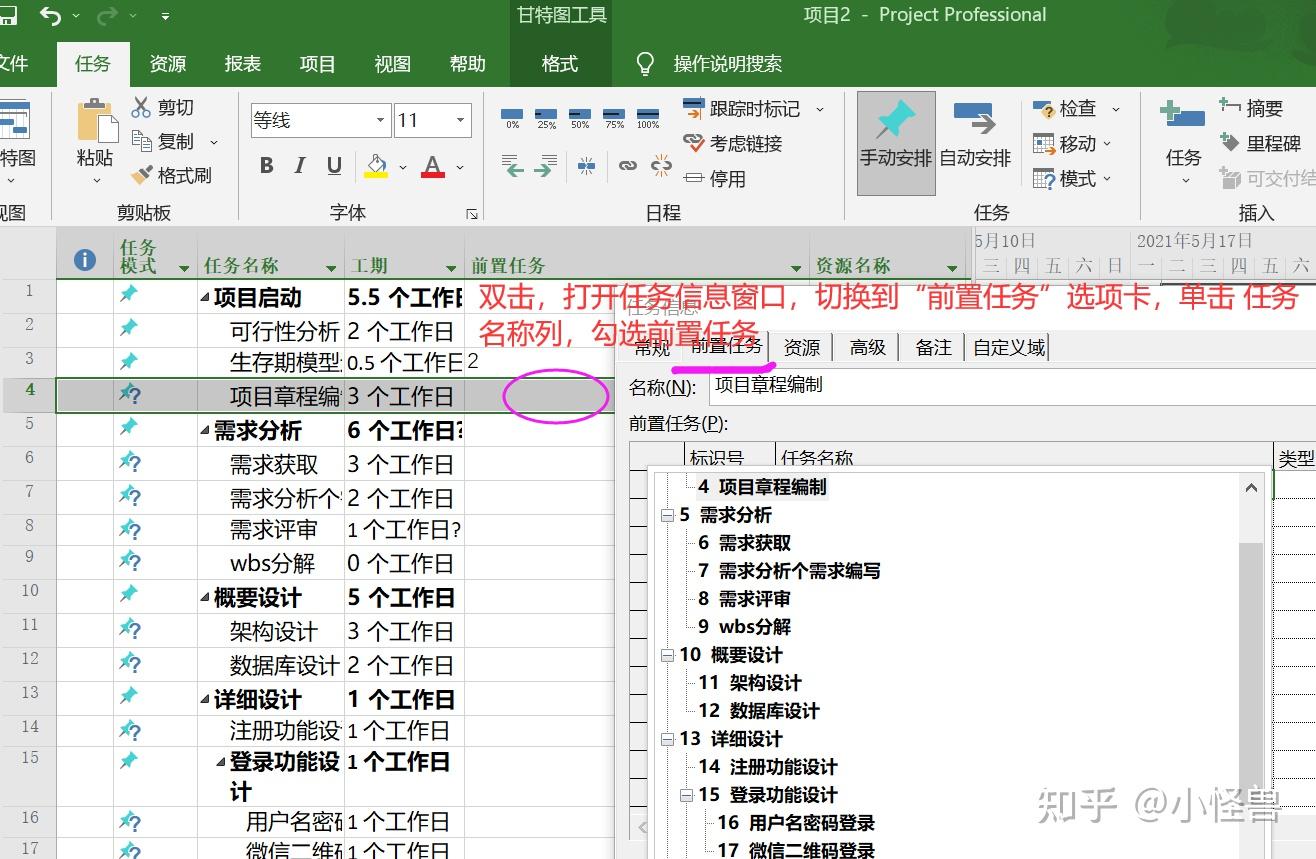Toggle 手动安排 manual scheduling
The width and height of the screenshot is (1316, 859).
(896, 143)
